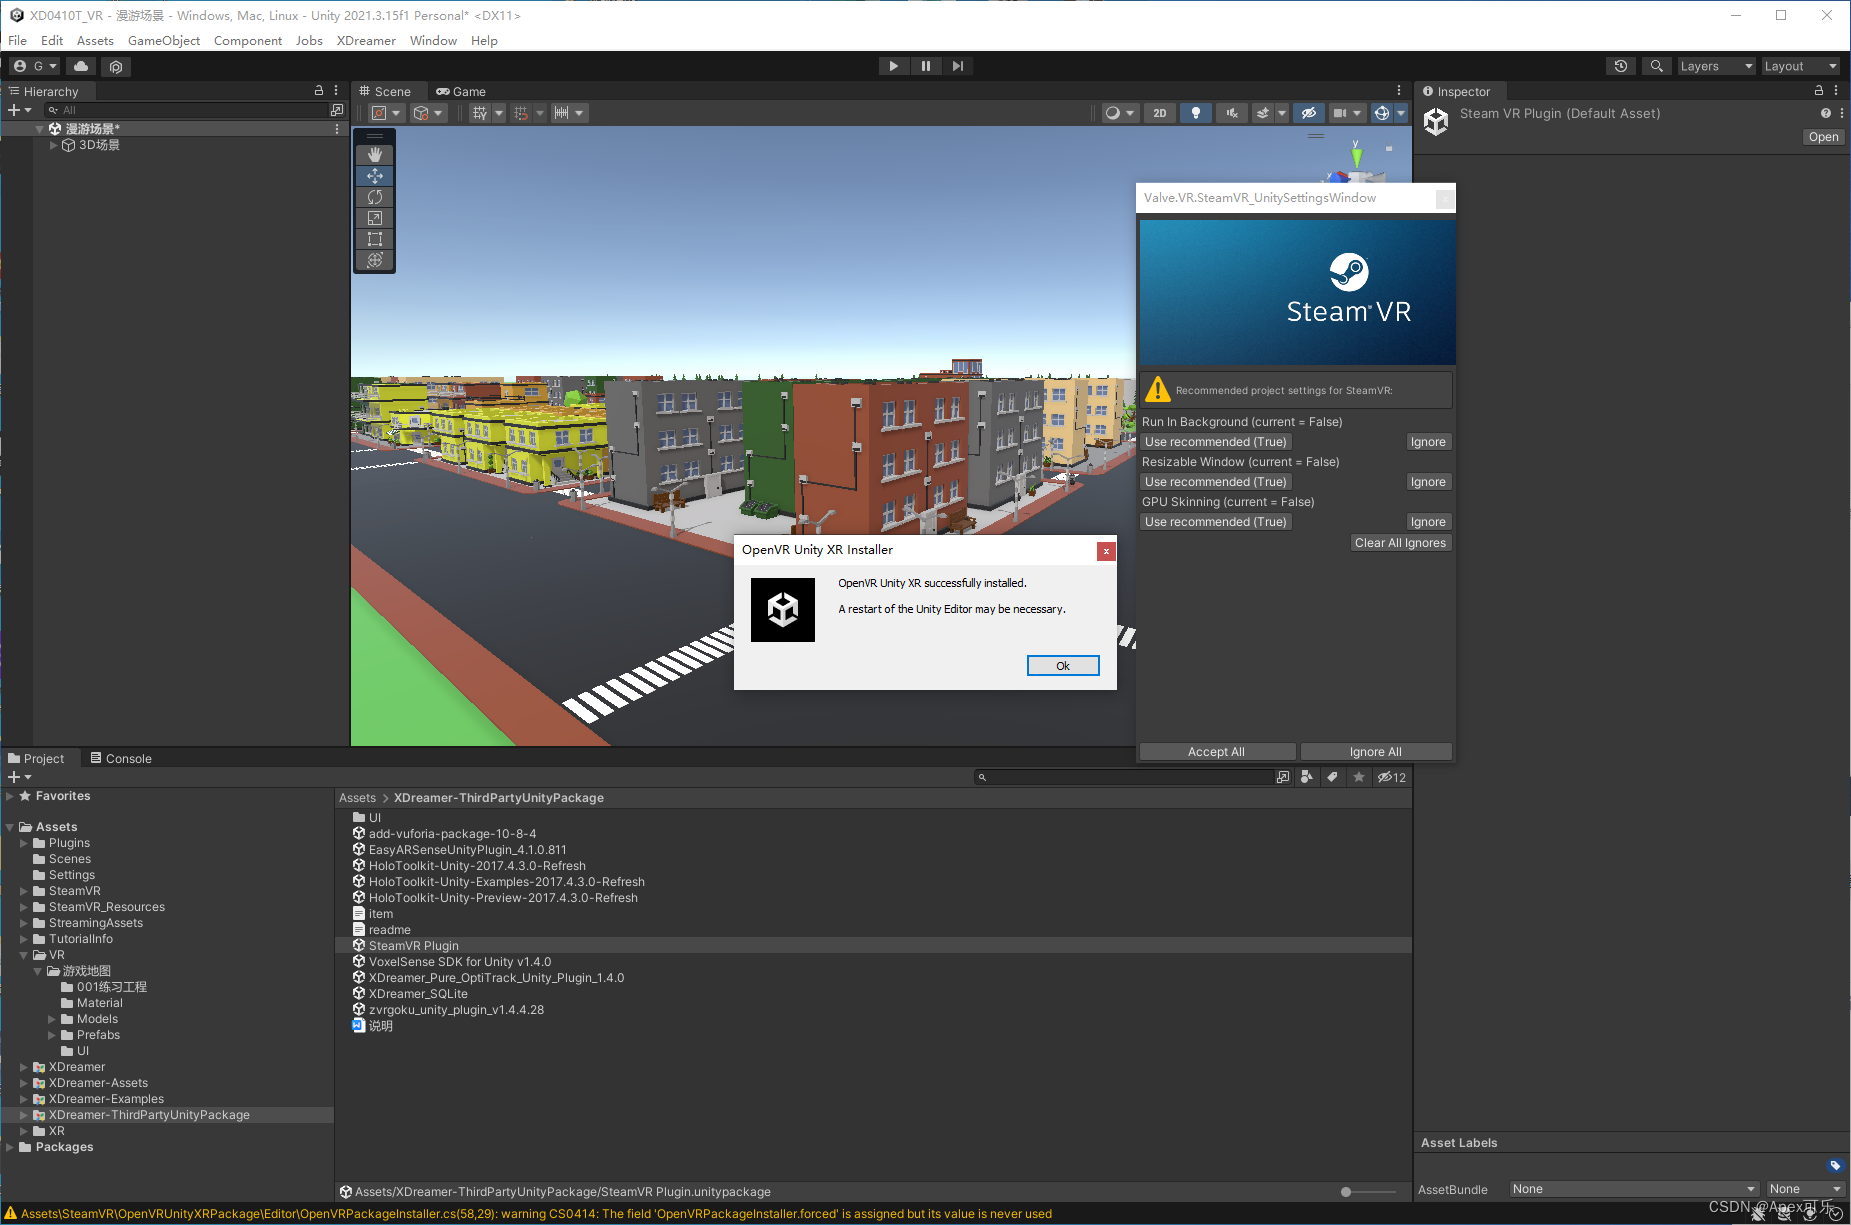1851x1225 pixels.
Task: Switch to the Console tab
Action: (x=121, y=758)
